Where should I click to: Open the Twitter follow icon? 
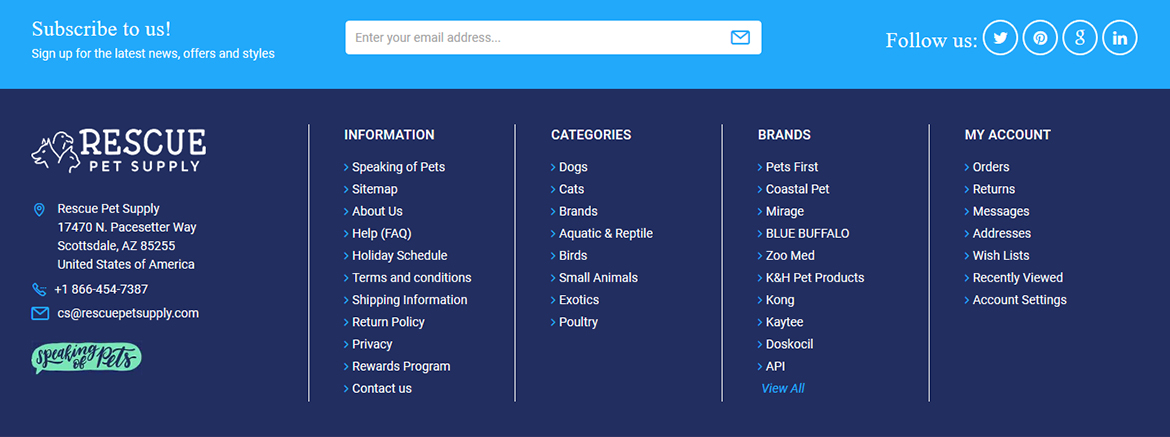(1001, 38)
